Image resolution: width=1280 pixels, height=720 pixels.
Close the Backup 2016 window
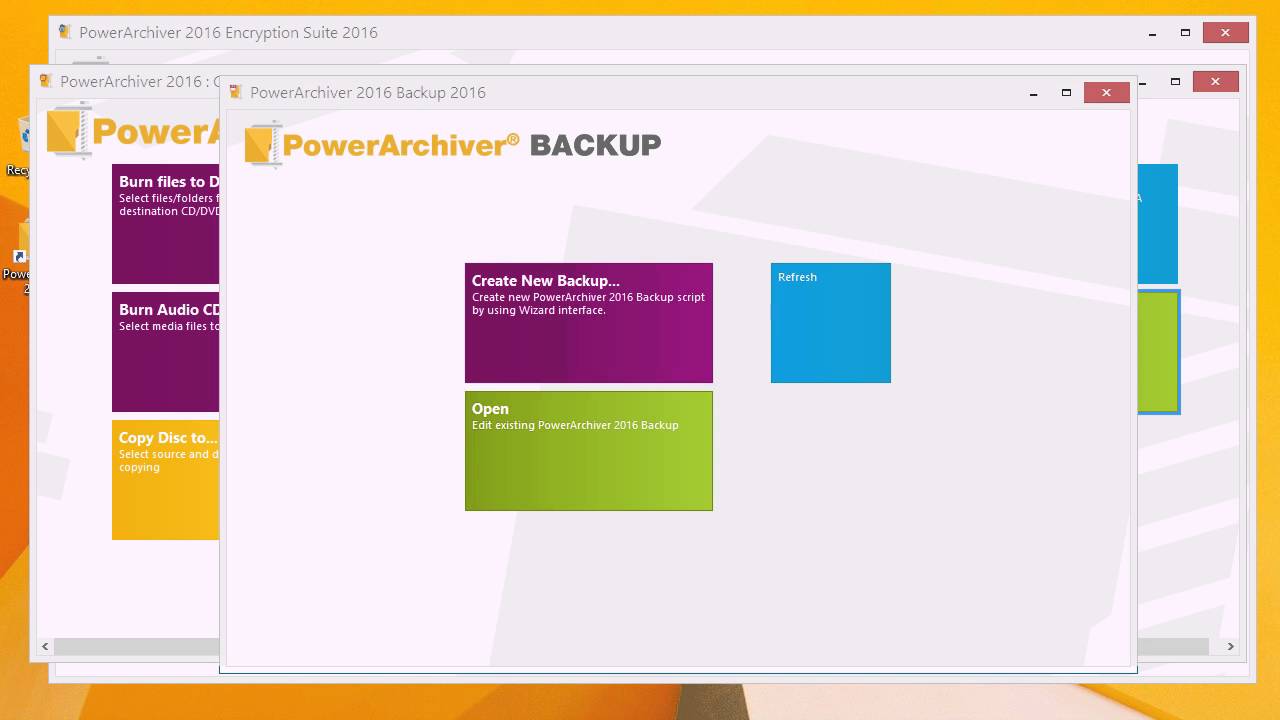click(1106, 93)
